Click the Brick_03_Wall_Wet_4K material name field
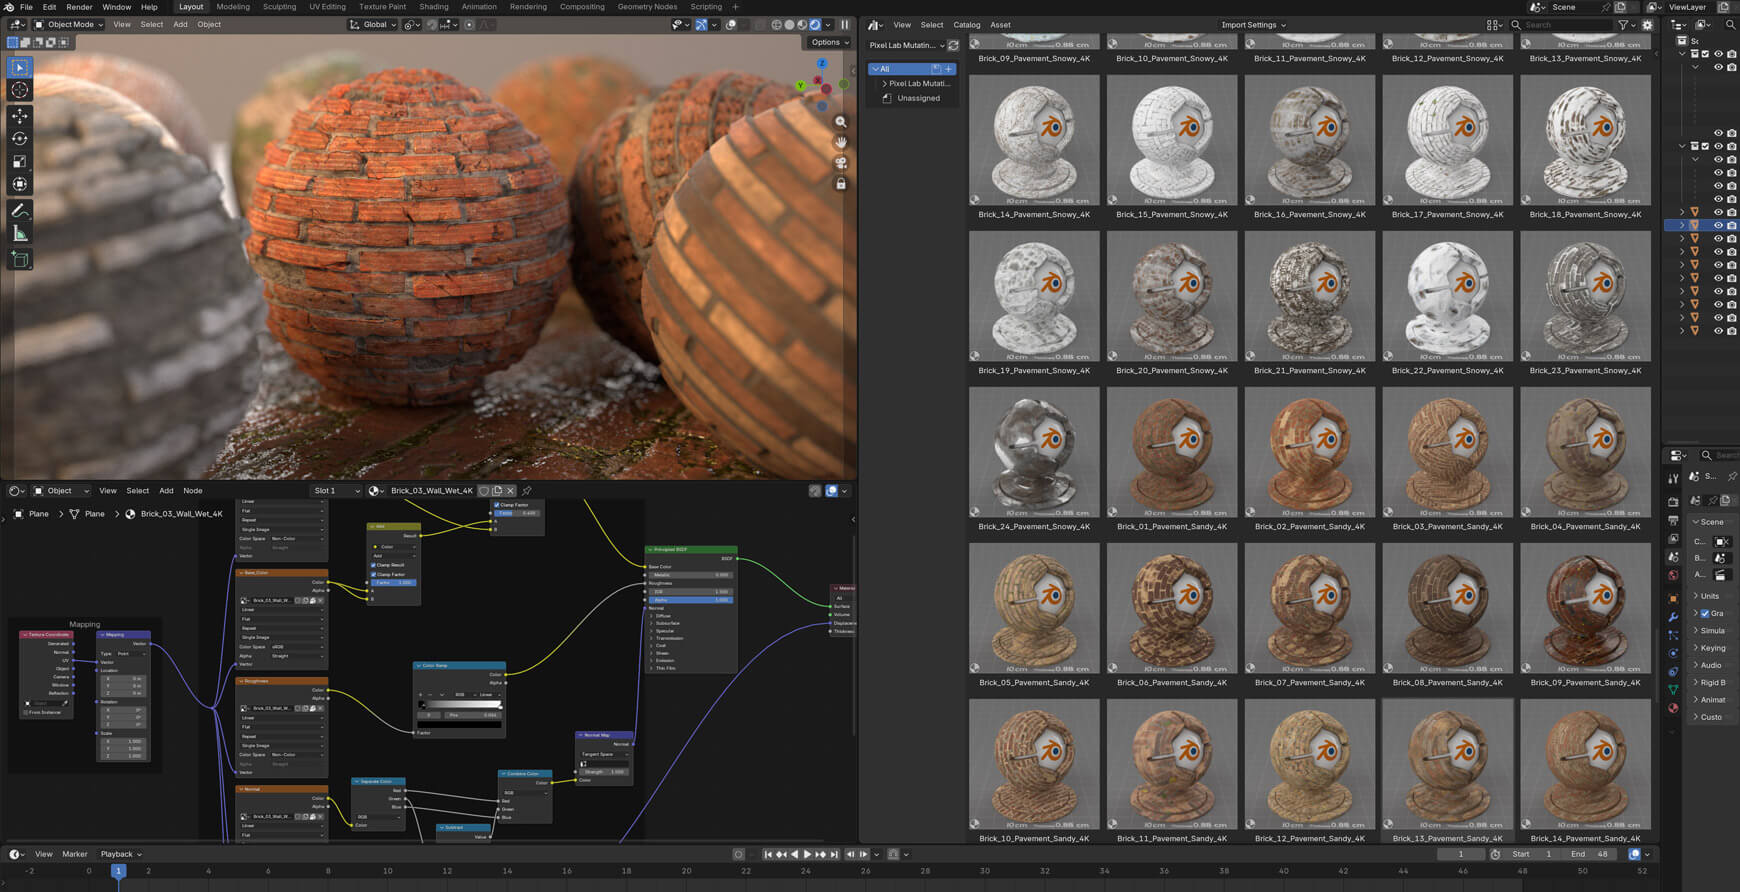The width and height of the screenshot is (1740, 892). tap(432, 491)
